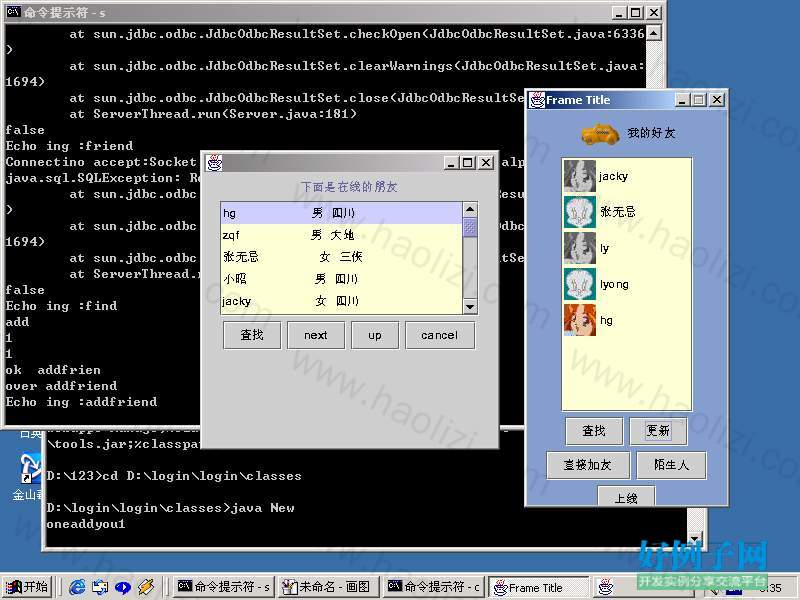Launch Internet Explorer from quick launch

[77, 587]
